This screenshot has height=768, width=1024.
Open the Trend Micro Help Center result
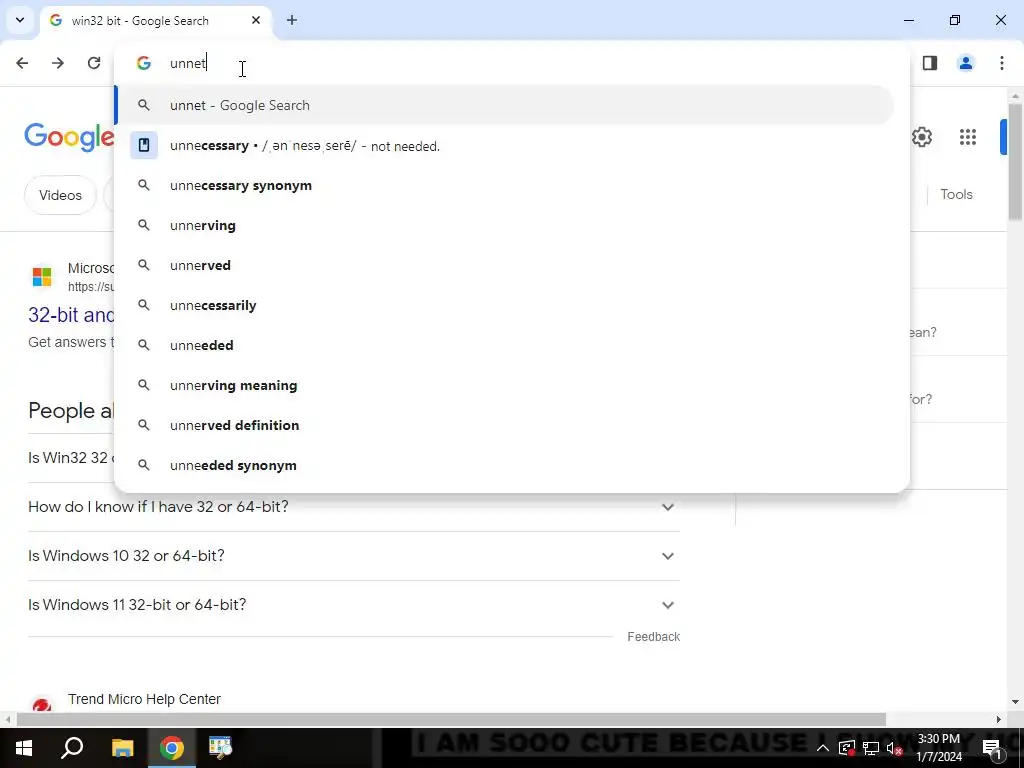(x=144, y=699)
